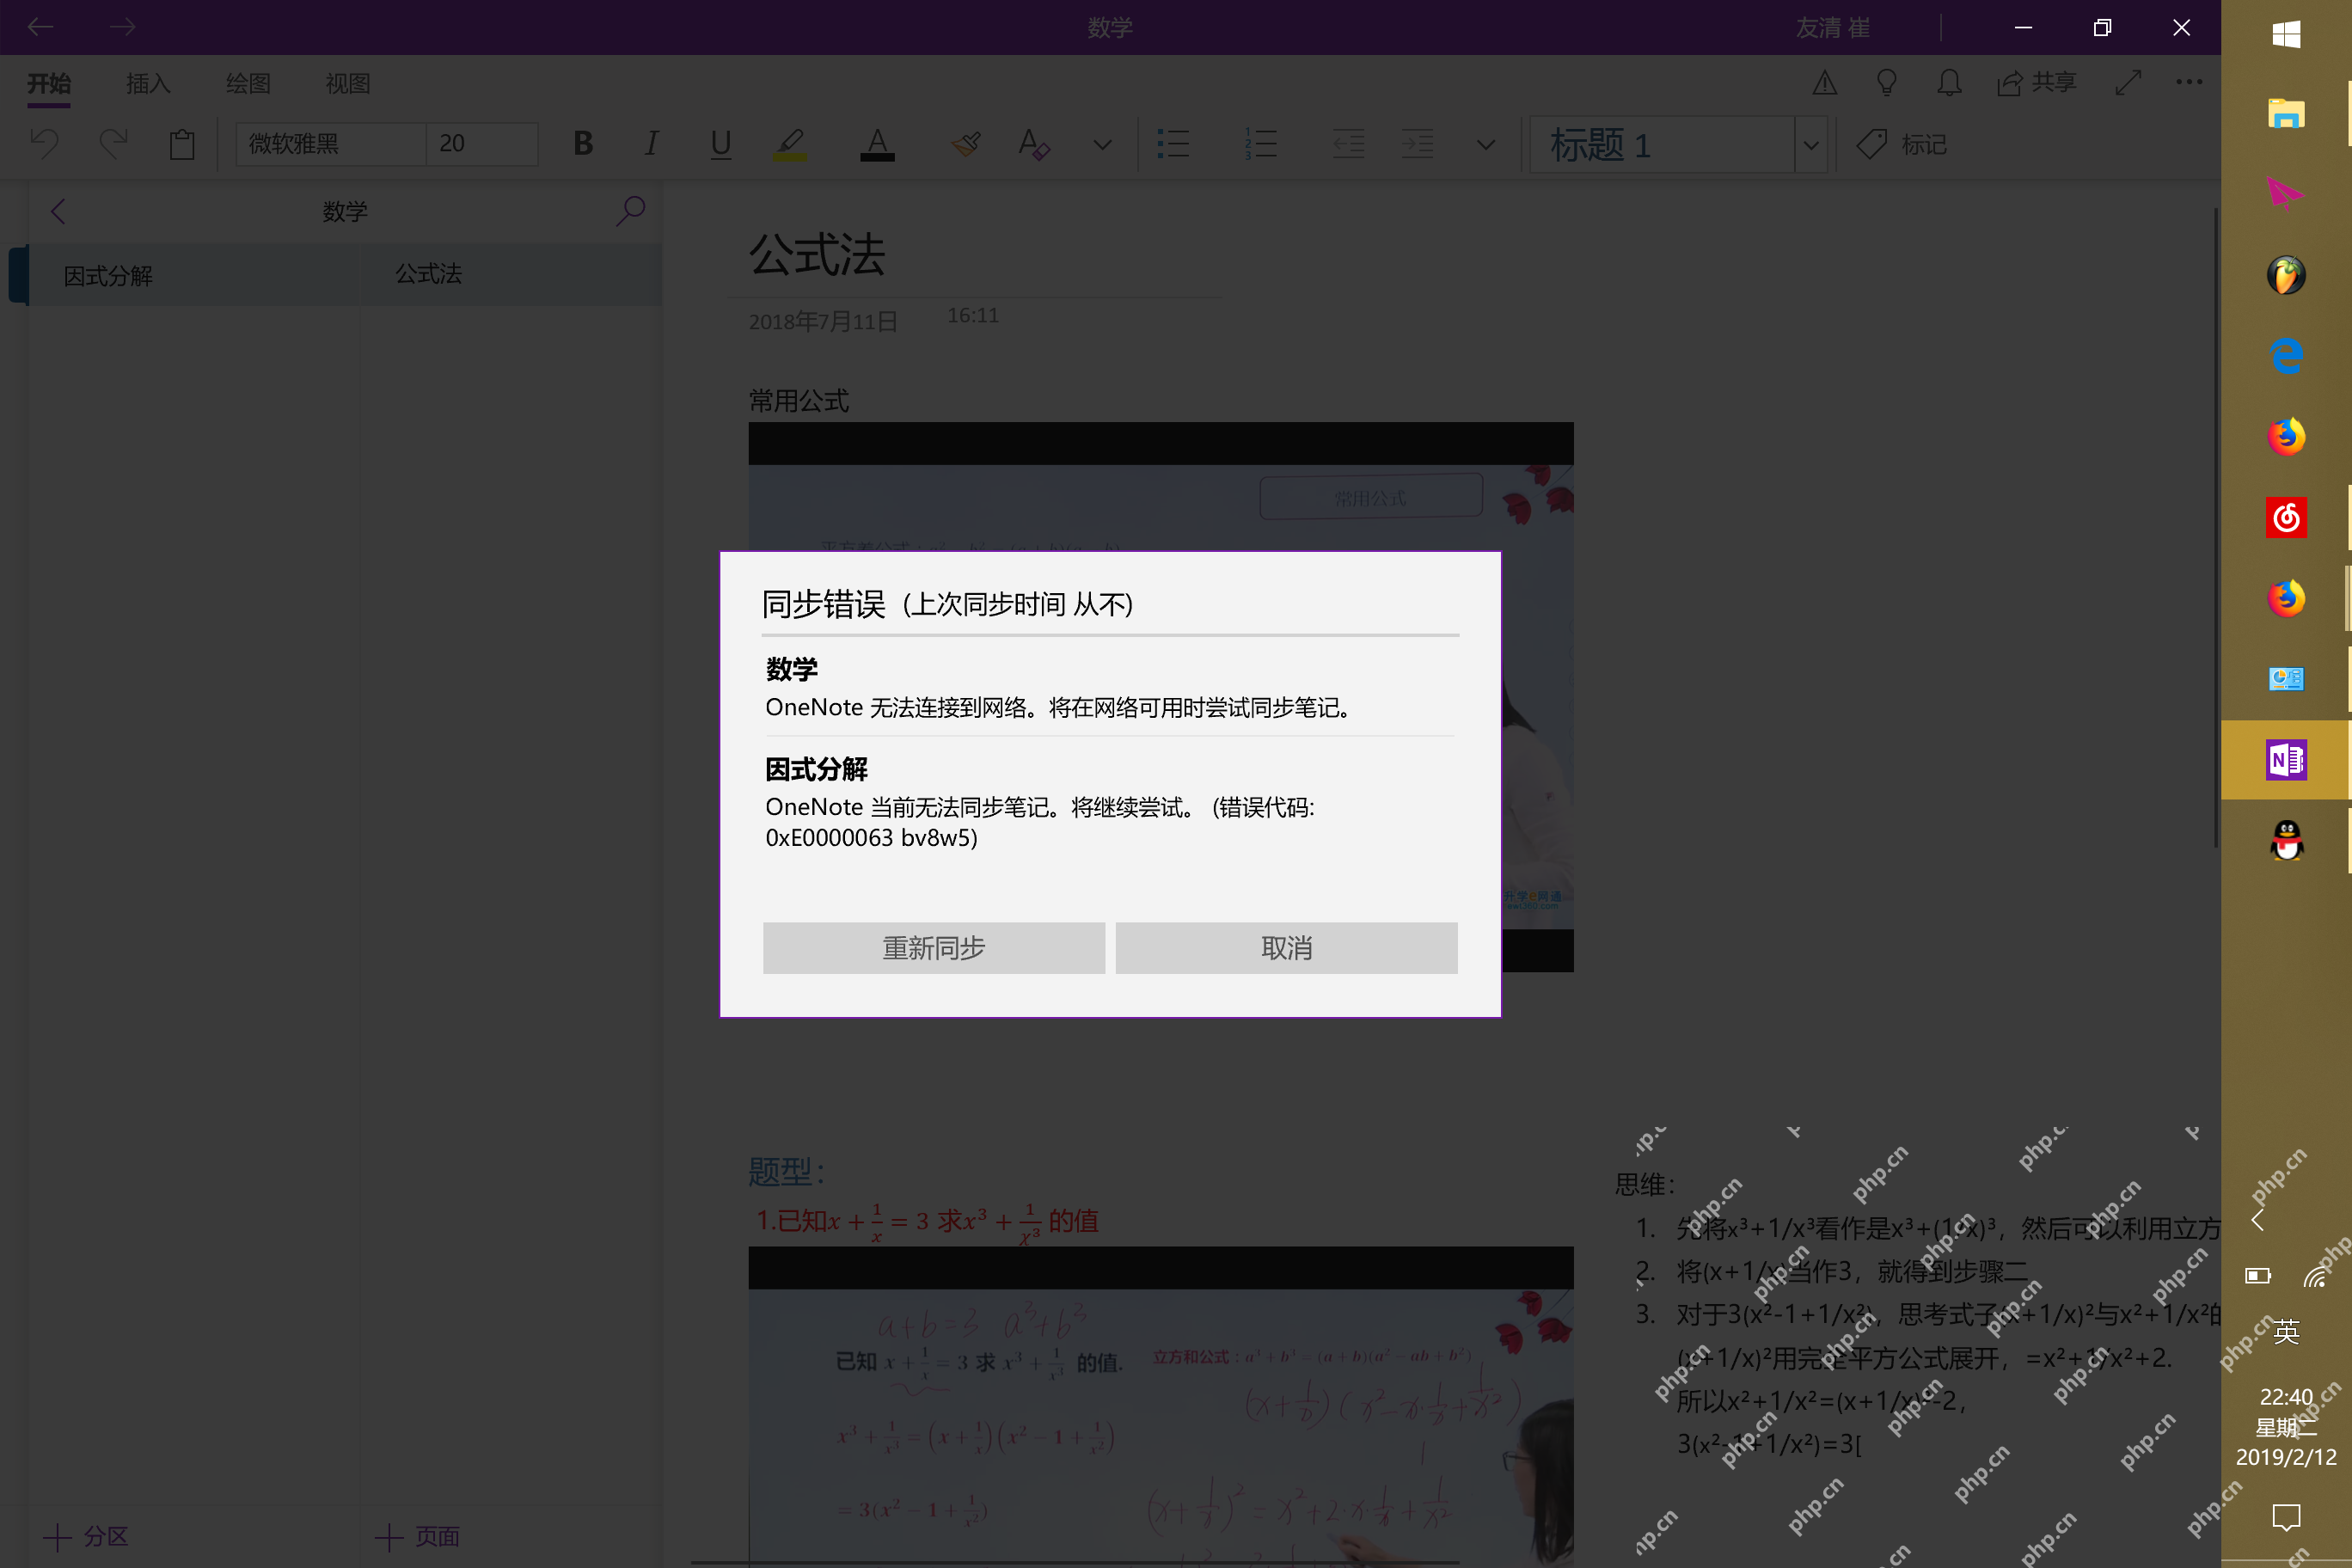
Task: Click the OneNote taskbar icon
Action: [x=2286, y=760]
